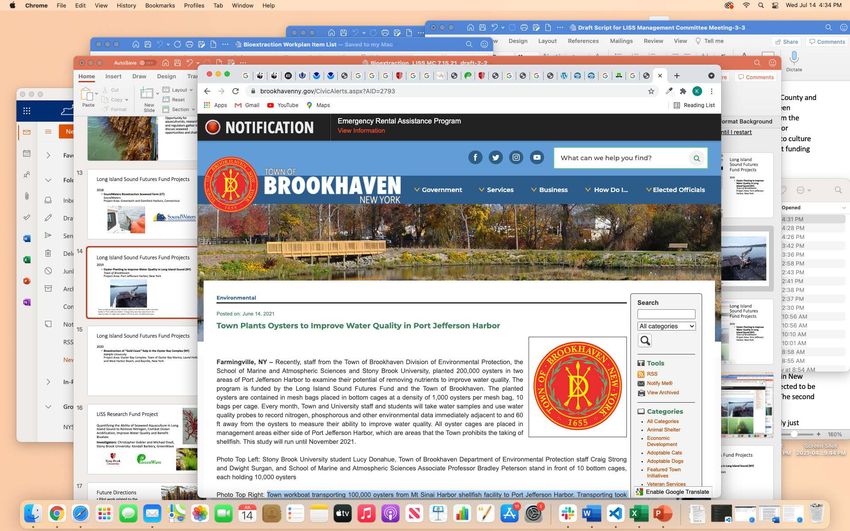The image size is (850, 531).
Task: Open Microsoft Excel from the Dock
Action: tap(639, 513)
